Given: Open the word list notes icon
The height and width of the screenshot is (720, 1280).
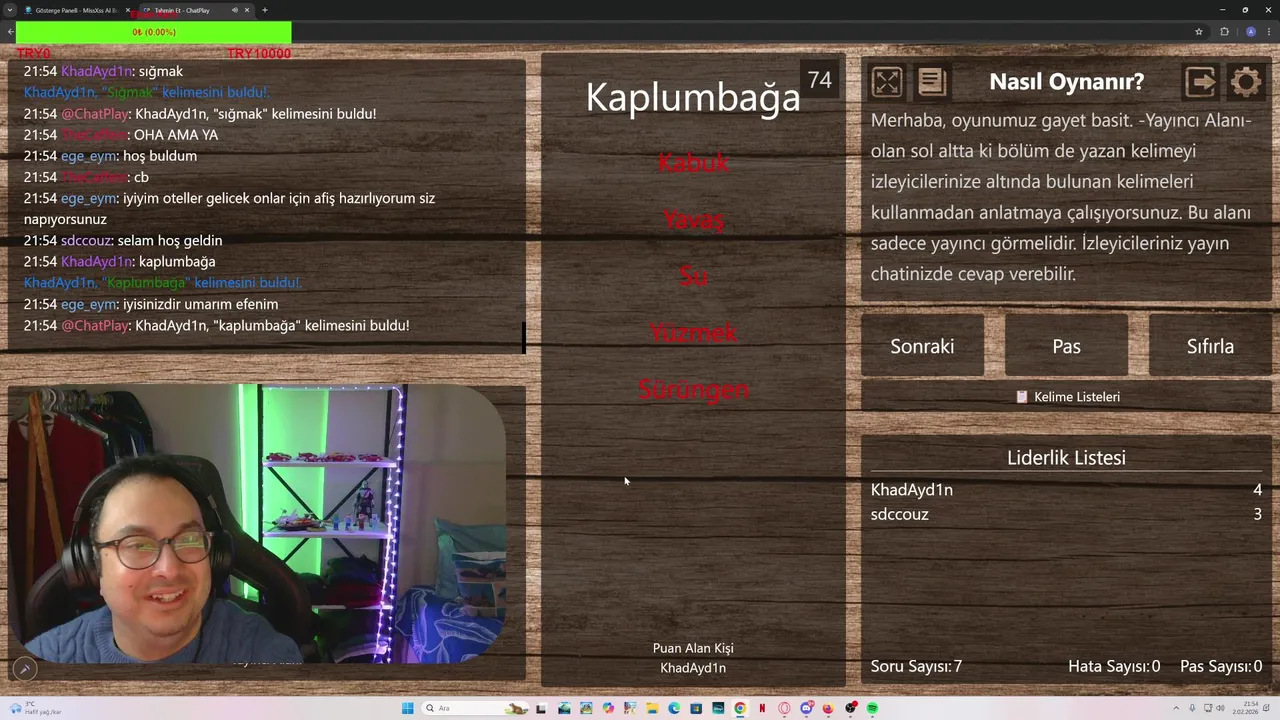Looking at the screenshot, I should 932,82.
